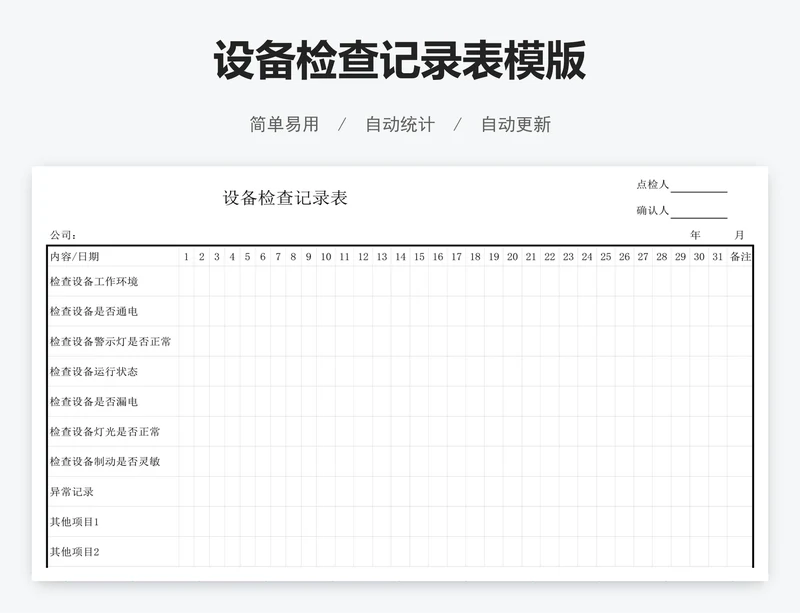Click the row 检查设备制动是否灵敏
The width and height of the screenshot is (800, 613).
pyautogui.click(x=400, y=461)
